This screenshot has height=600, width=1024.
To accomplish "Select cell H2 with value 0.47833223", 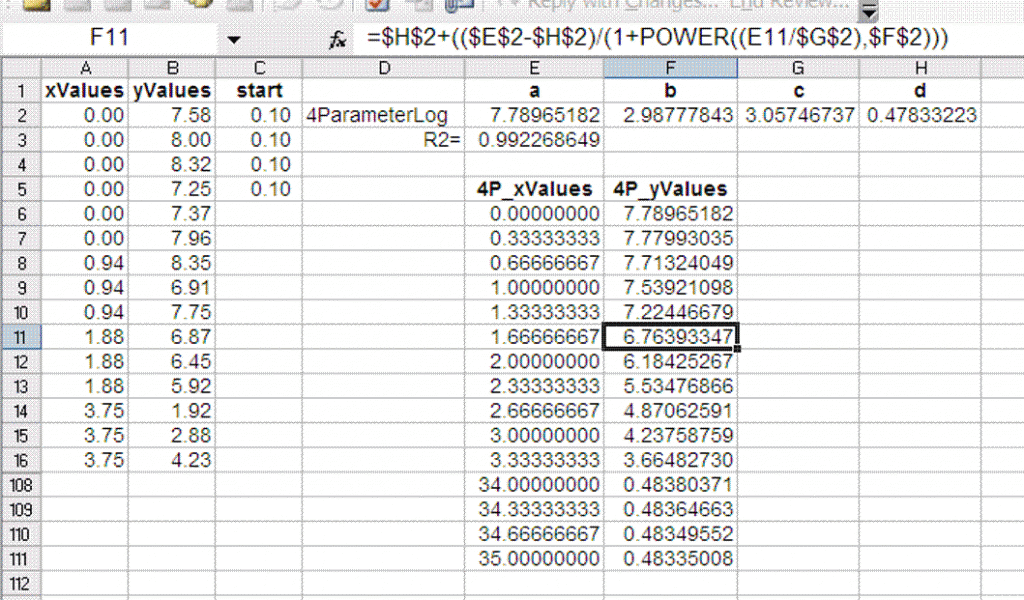I will point(920,115).
